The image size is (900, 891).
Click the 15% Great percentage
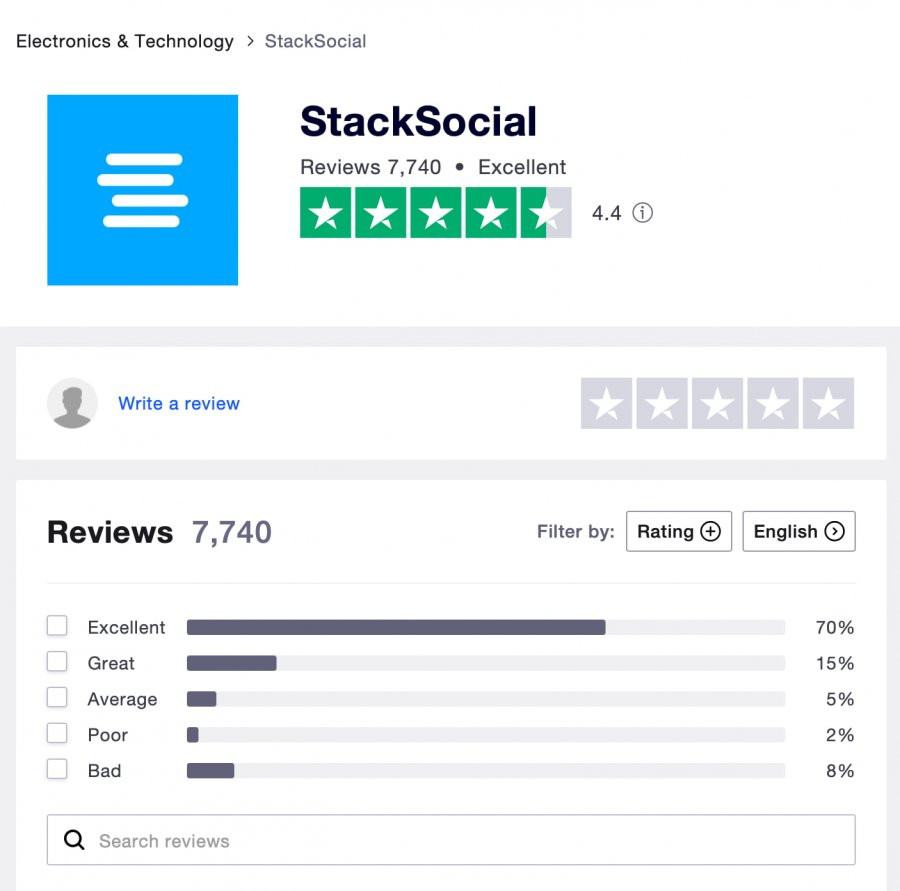coord(835,663)
